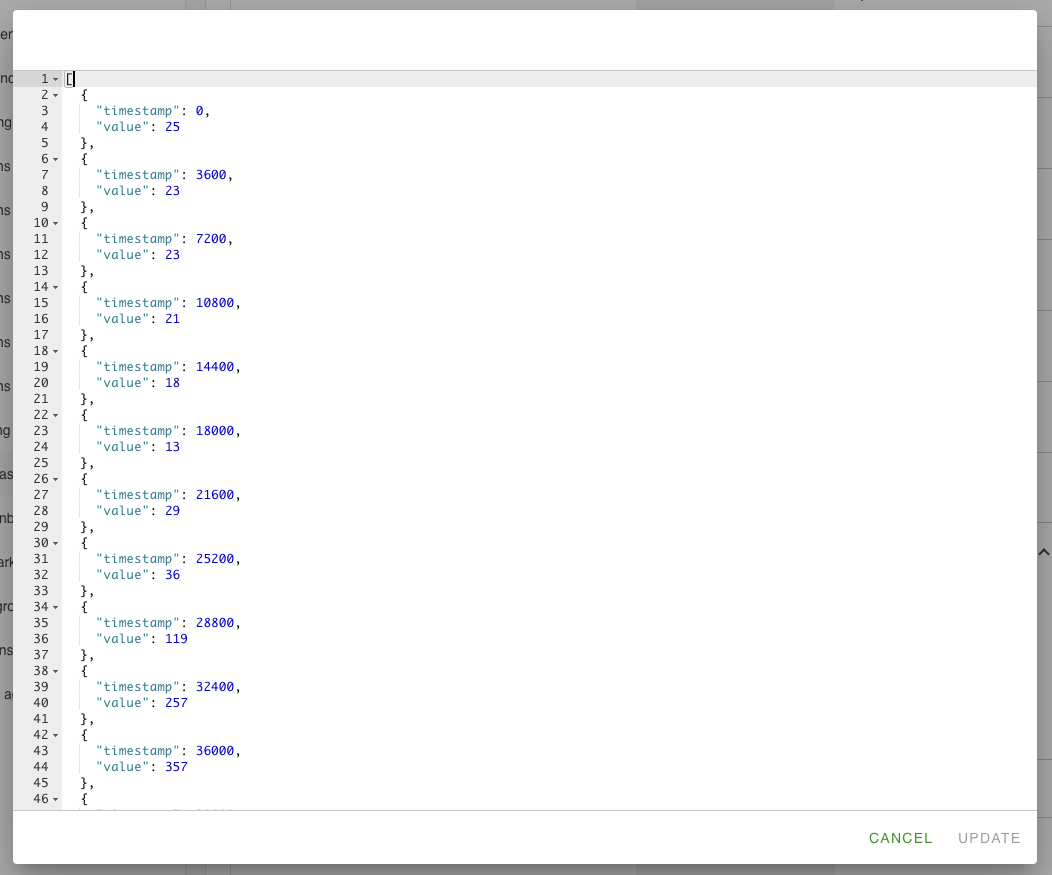Image resolution: width=1052 pixels, height=875 pixels.
Task: Fold the object starting at line 2
Action: pyautogui.click(x=56, y=95)
